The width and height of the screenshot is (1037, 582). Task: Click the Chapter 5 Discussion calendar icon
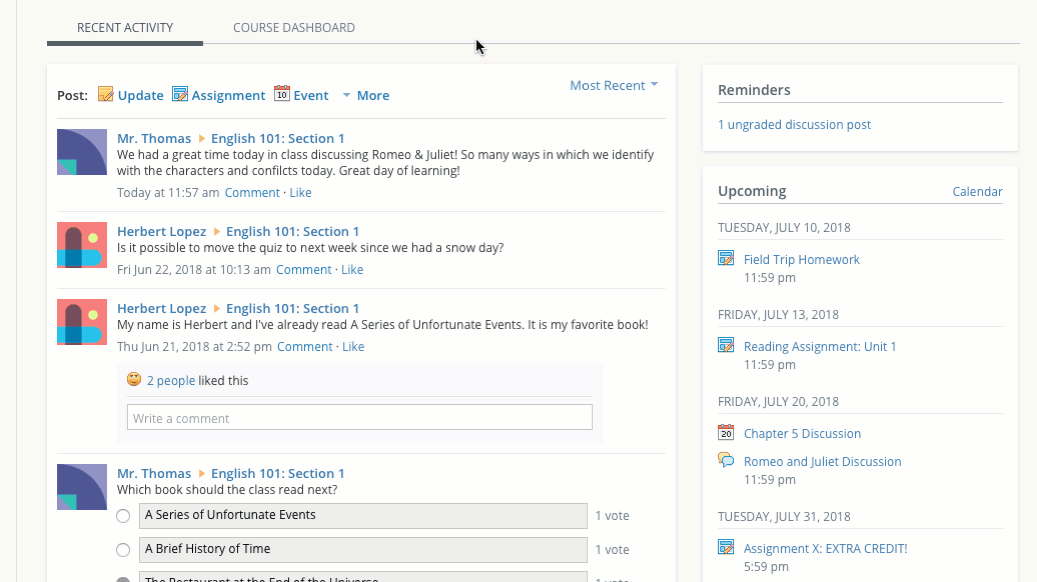coord(726,433)
